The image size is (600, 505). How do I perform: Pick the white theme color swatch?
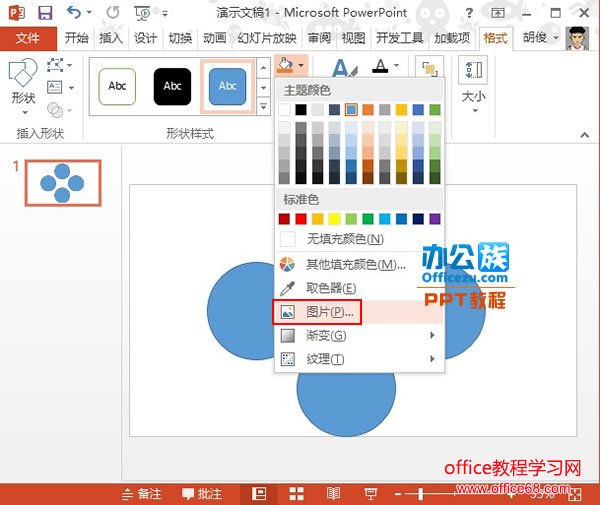point(284,110)
